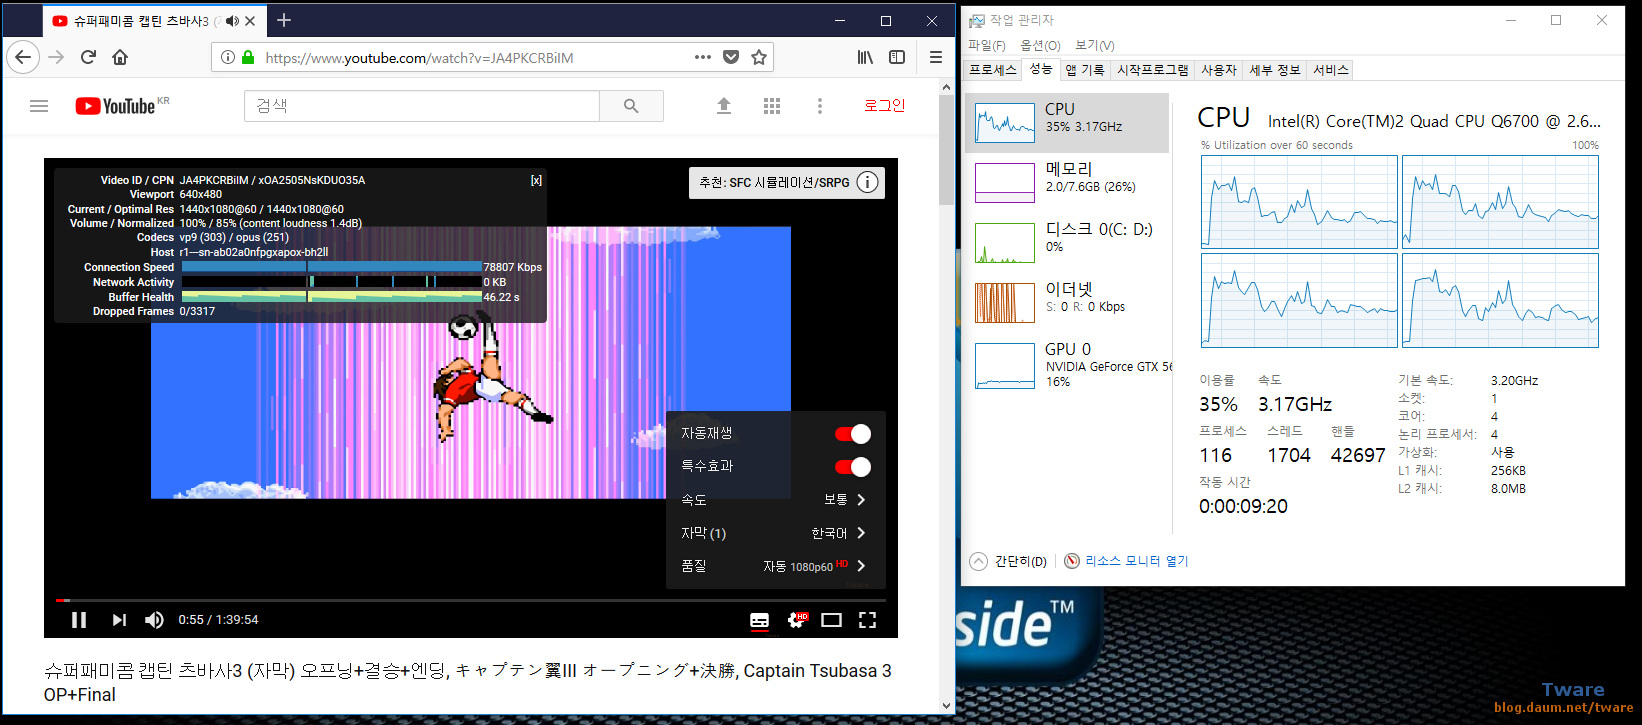This screenshot has width=1642, height=725.
Task: Close stats for nerds overlay [x]
Action: pos(536,180)
